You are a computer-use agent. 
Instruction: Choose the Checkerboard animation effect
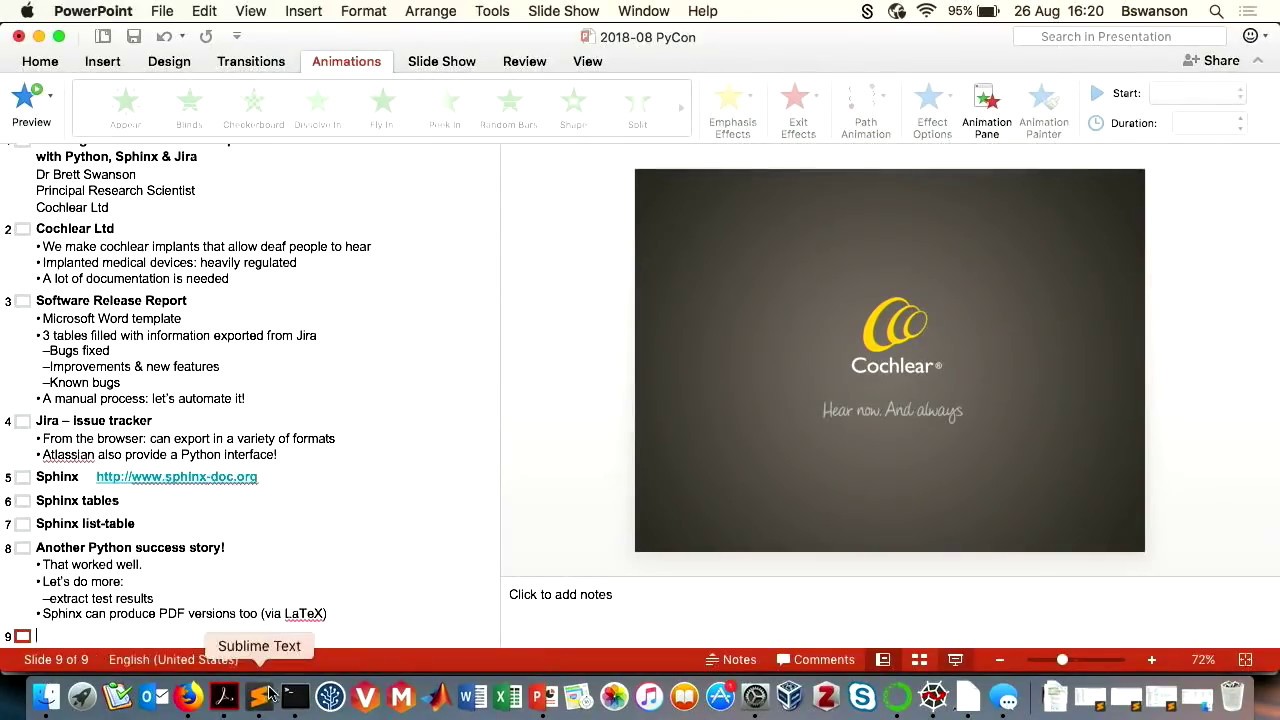tap(253, 108)
